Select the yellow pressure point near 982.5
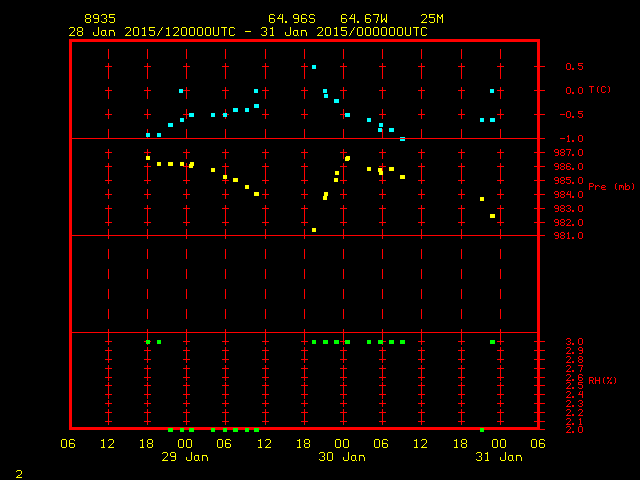Viewport: 640px width, 480px height. click(x=492, y=216)
